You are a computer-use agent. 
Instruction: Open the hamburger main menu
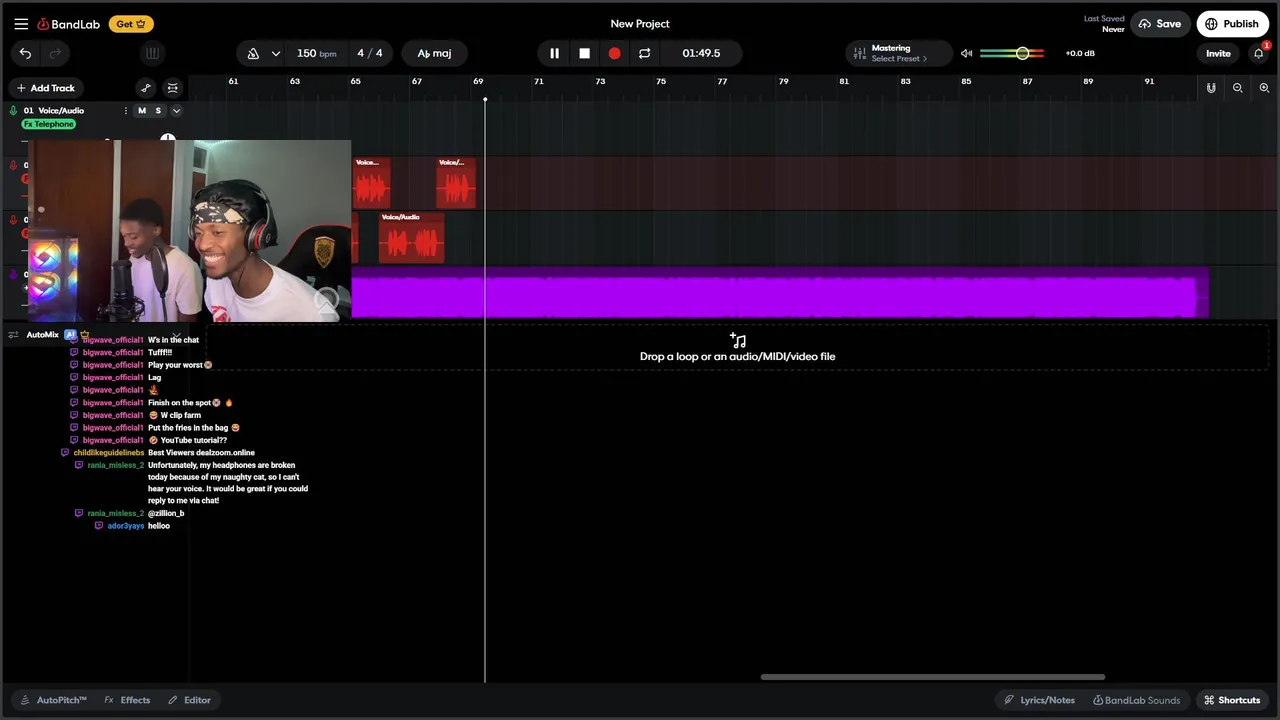(21, 24)
